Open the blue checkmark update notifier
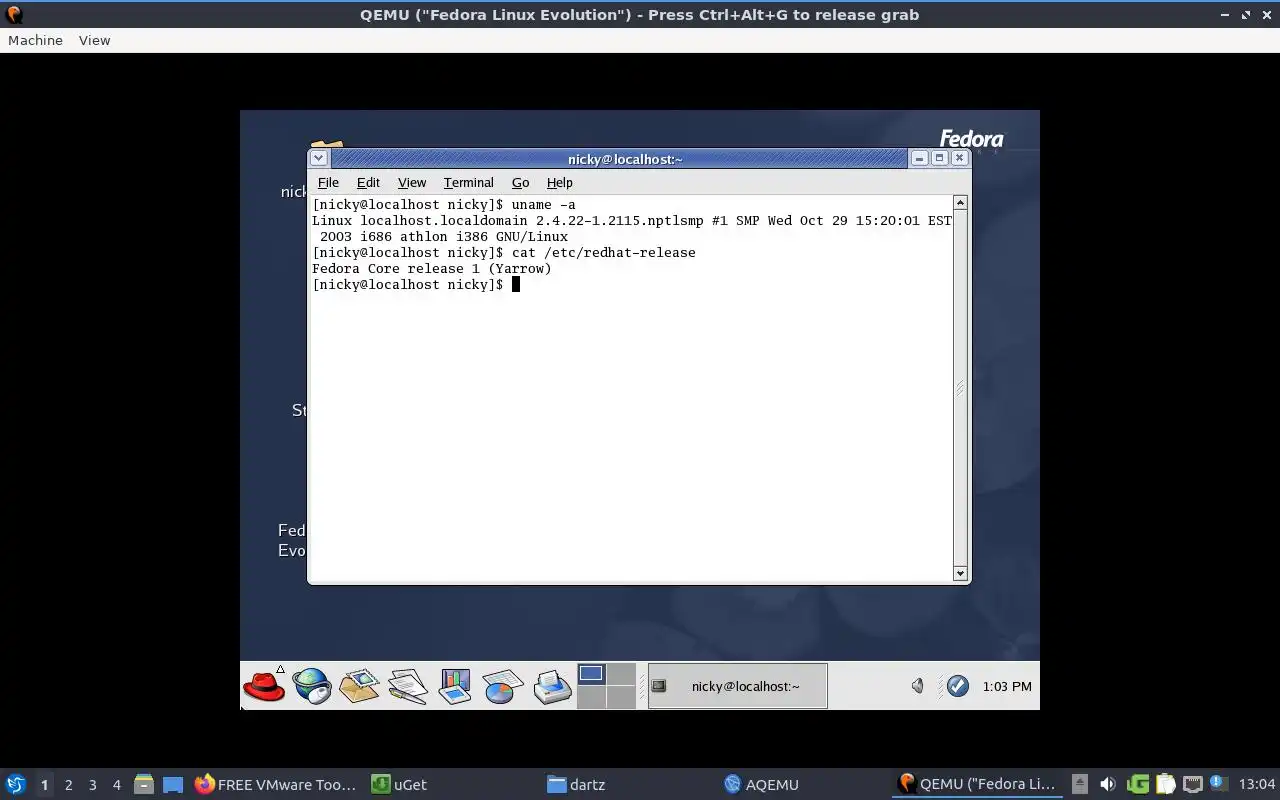 pyautogui.click(x=957, y=686)
